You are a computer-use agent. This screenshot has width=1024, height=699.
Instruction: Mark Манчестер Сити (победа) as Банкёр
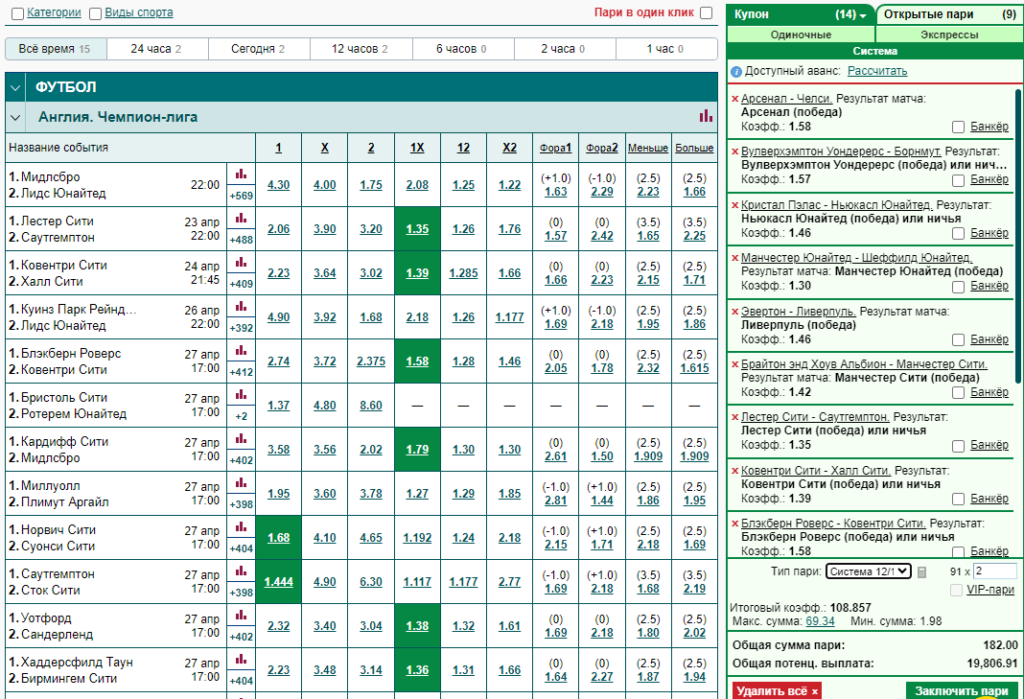click(958, 393)
